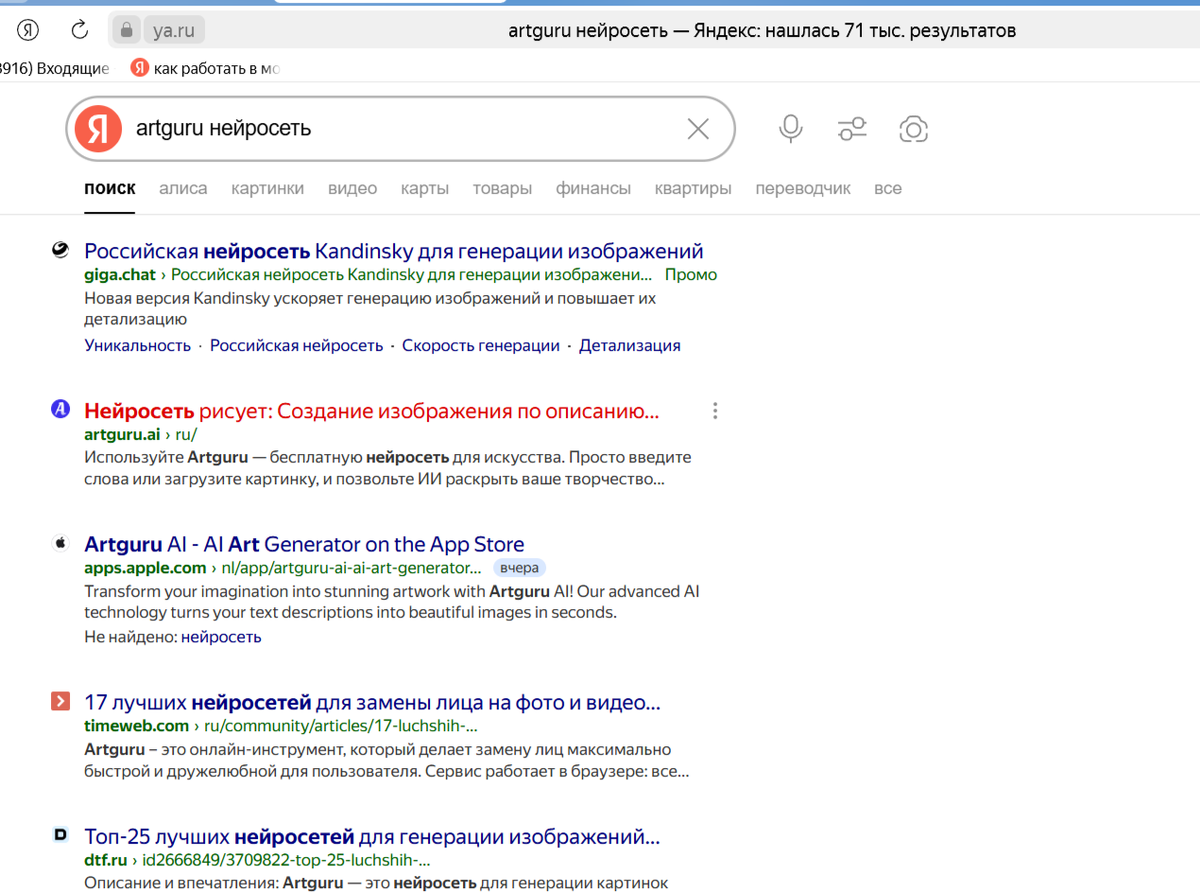Click Apple favicon of App Store result
This screenshot has height=892, width=1200.
[60, 543]
